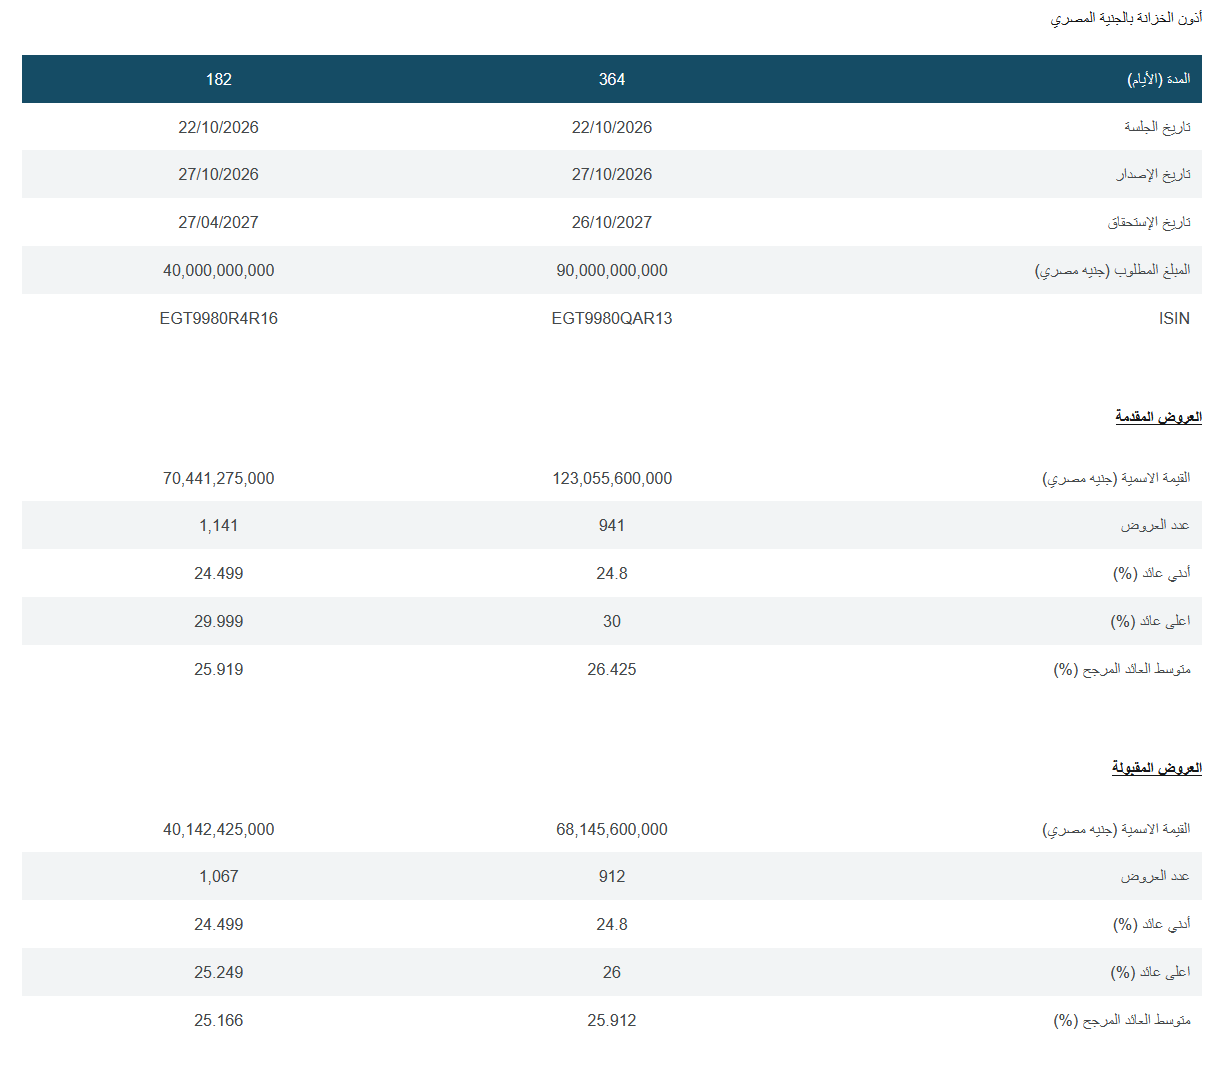This screenshot has width=1217, height=1078.
Task: Click the issue date 27/10/2026 under 364
Action: pyautogui.click(x=612, y=175)
